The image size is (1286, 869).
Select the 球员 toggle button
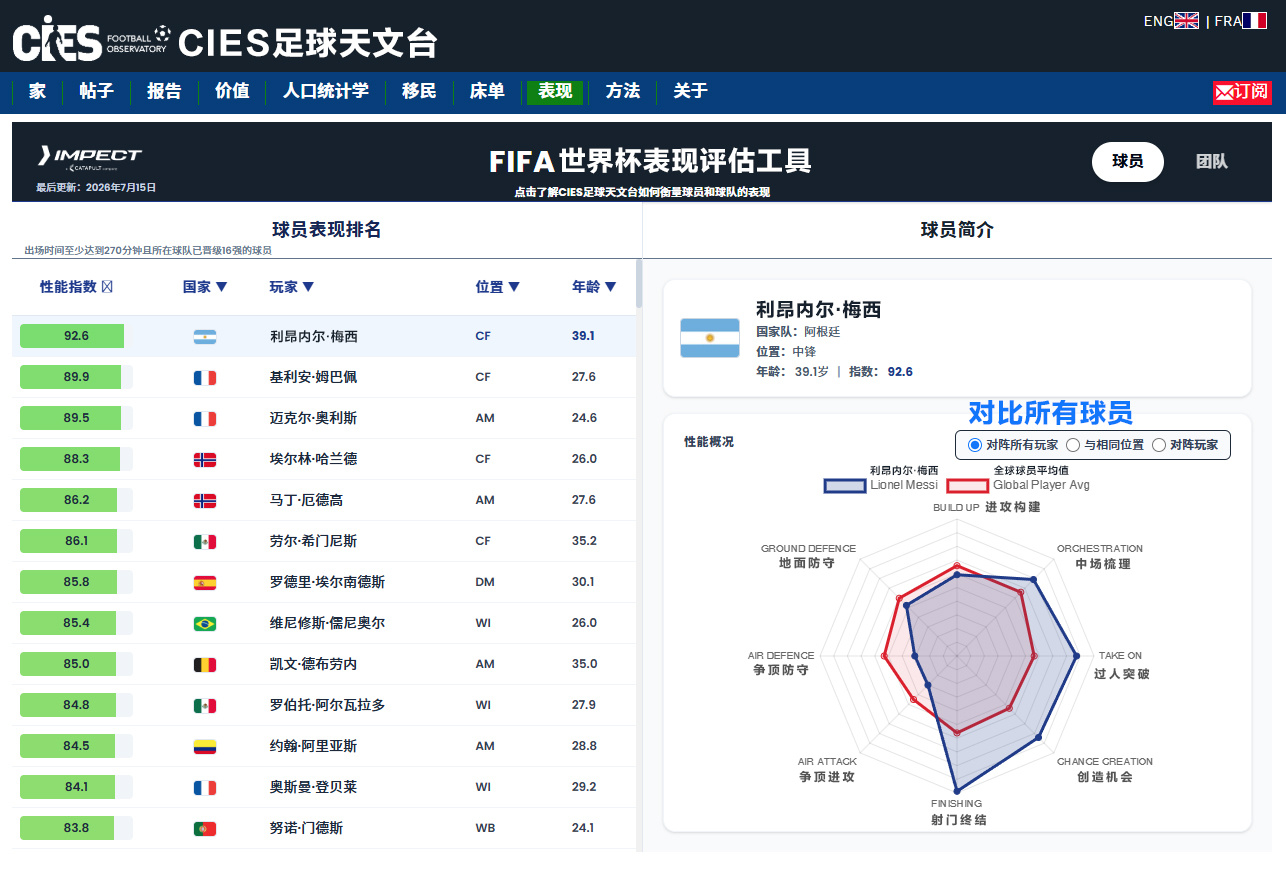(1128, 161)
